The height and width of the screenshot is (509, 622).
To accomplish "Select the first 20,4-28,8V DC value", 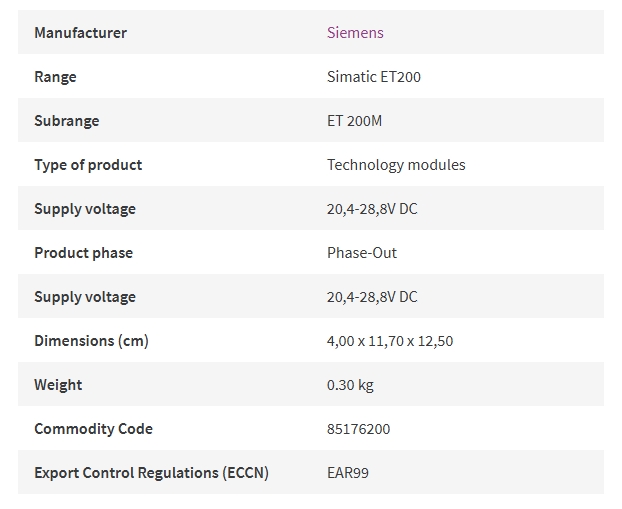I will (372, 209).
